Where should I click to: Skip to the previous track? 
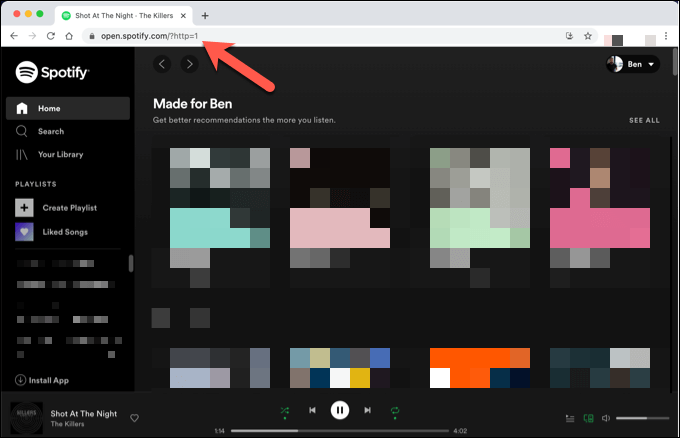click(x=312, y=410)
